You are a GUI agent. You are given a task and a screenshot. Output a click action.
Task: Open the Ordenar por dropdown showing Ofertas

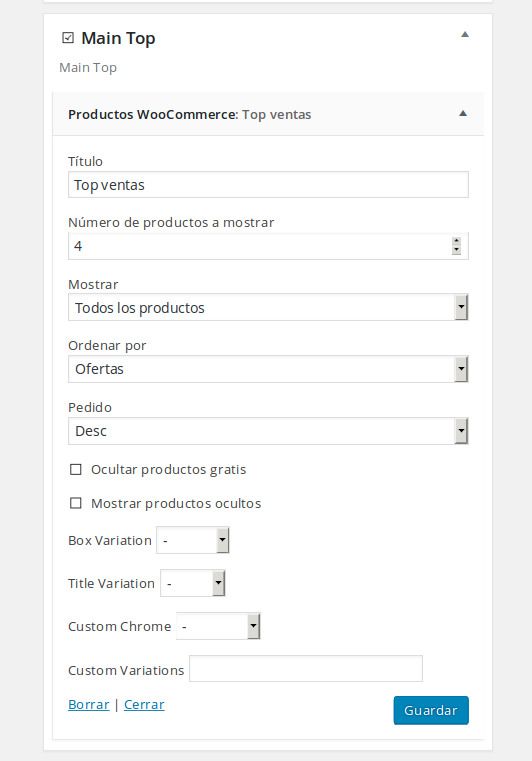point(268,369)
